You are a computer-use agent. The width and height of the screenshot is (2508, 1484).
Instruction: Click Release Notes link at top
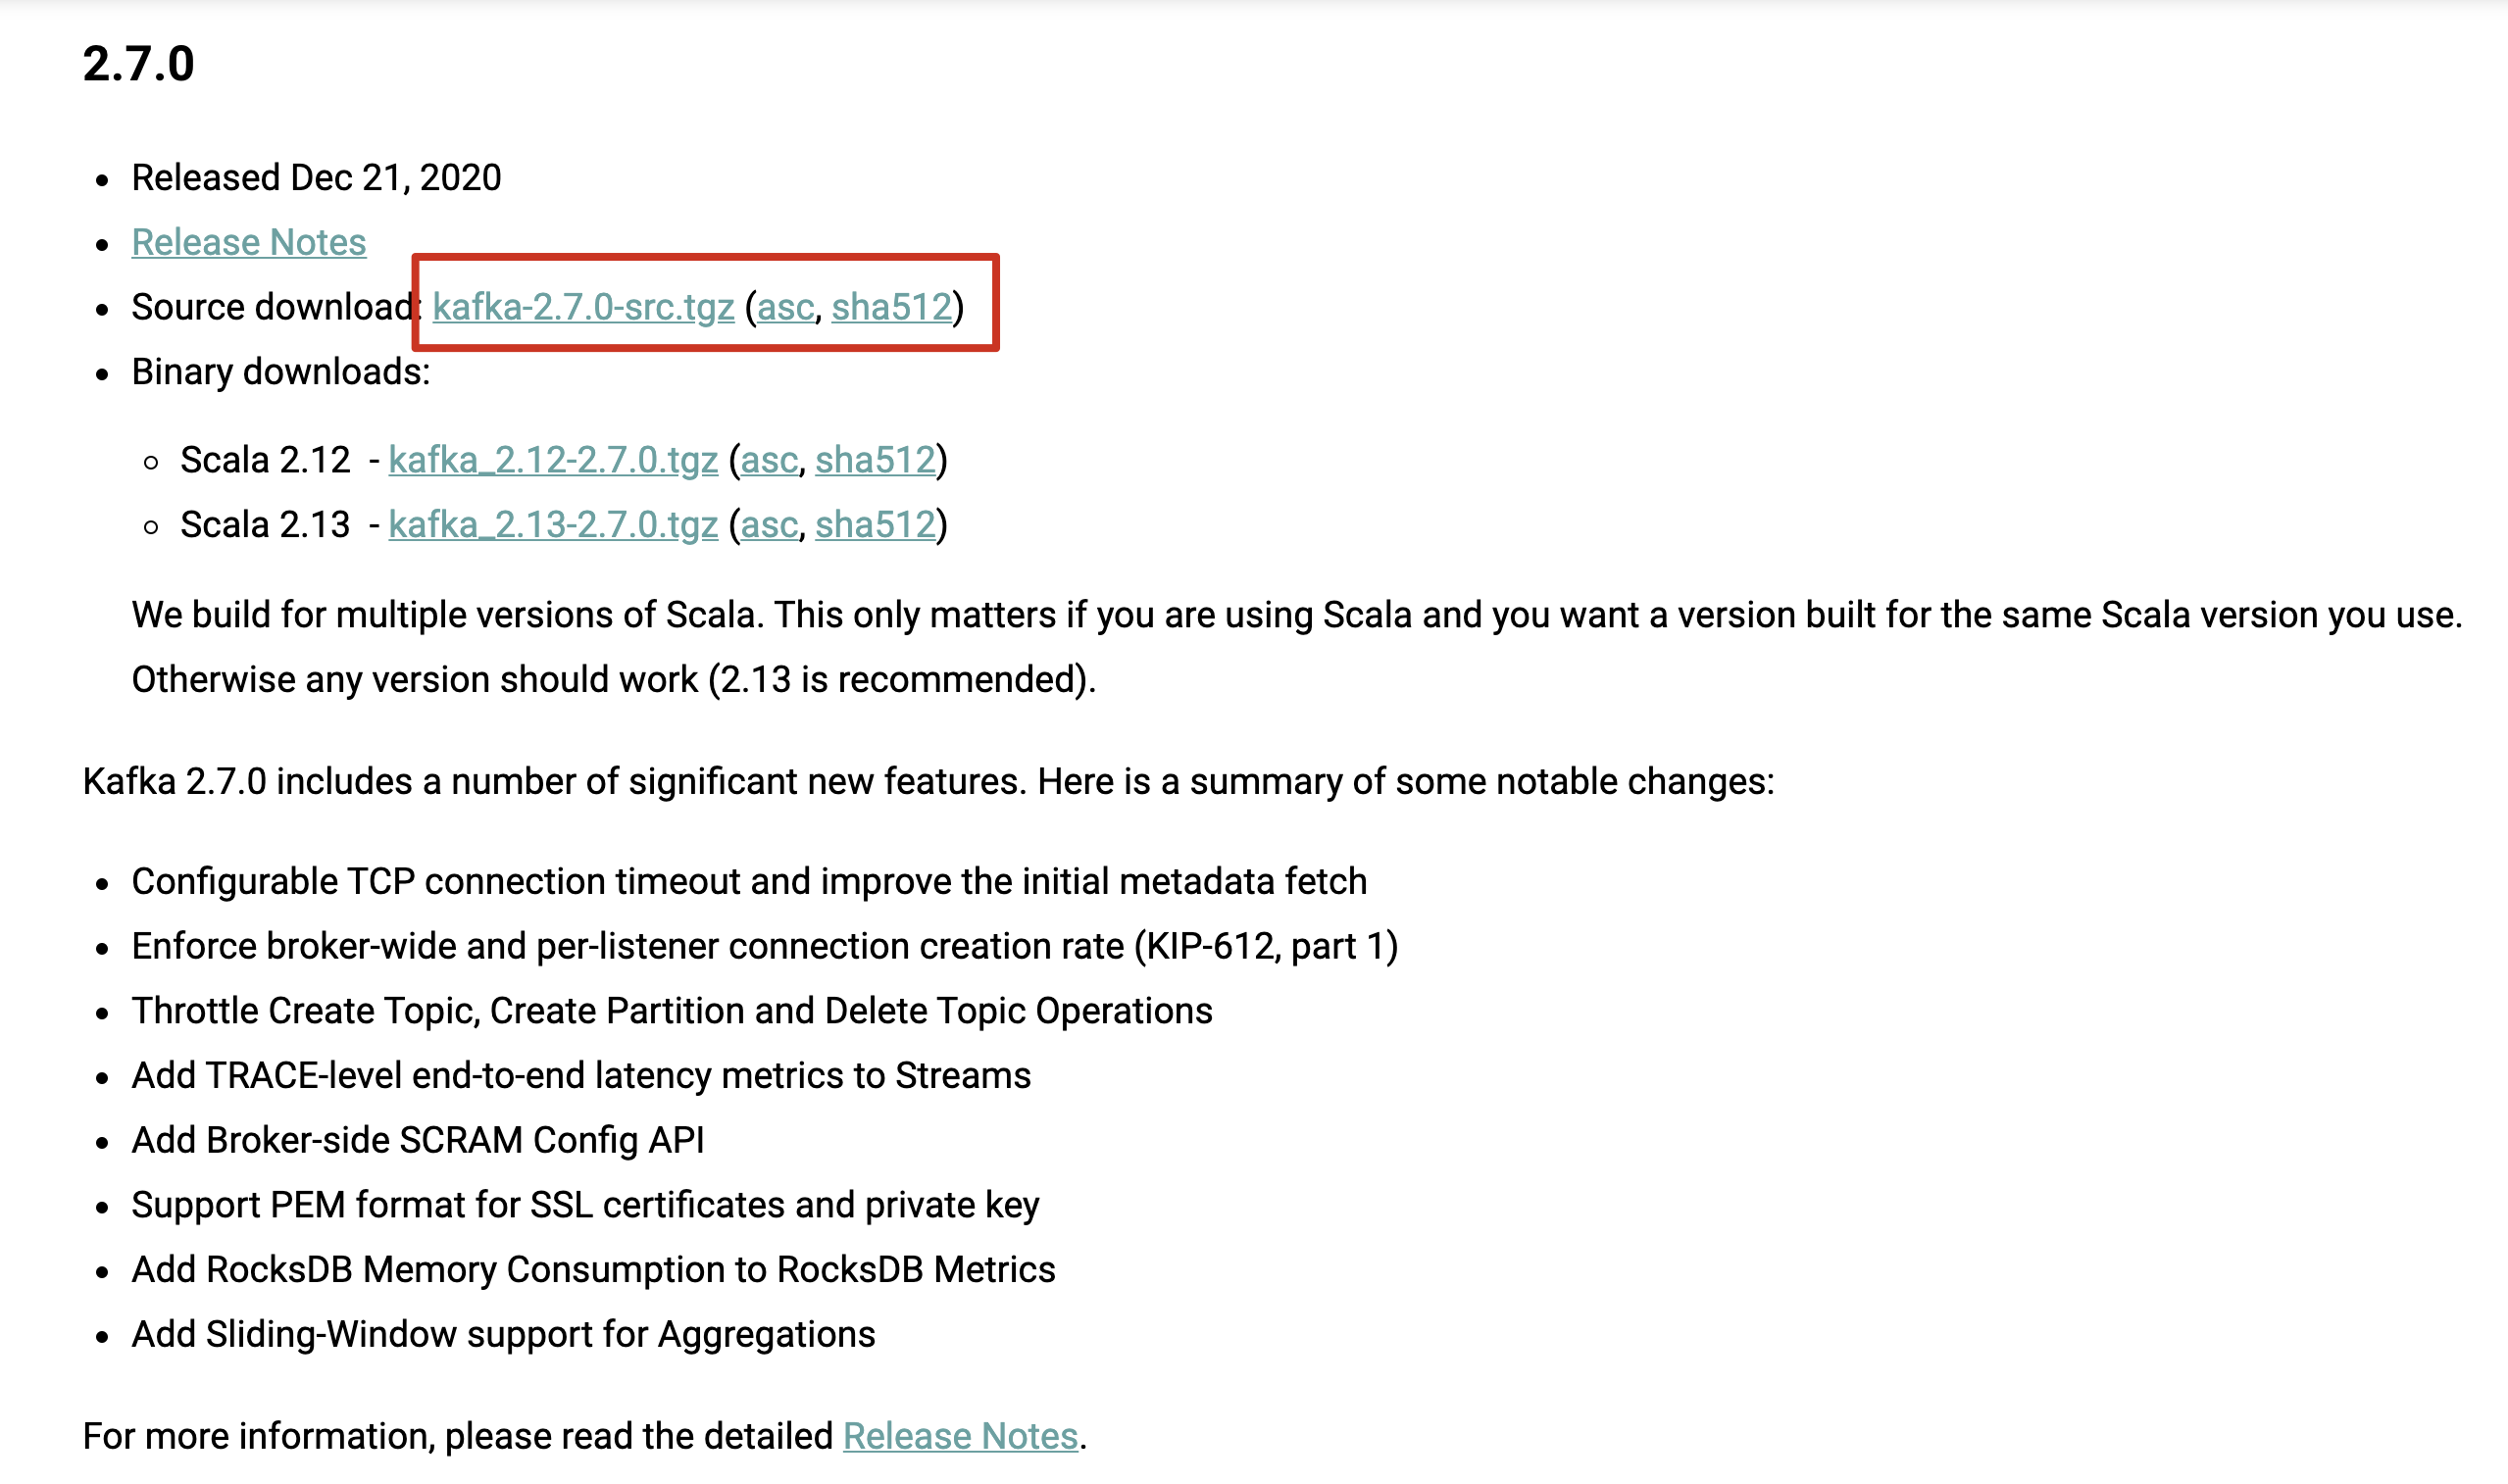click(x=249, y=242)
